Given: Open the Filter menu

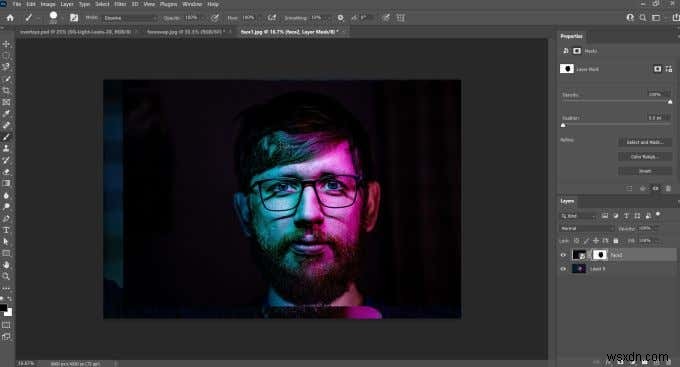Looking at the screenshot, I should click(x=120, y=4).
